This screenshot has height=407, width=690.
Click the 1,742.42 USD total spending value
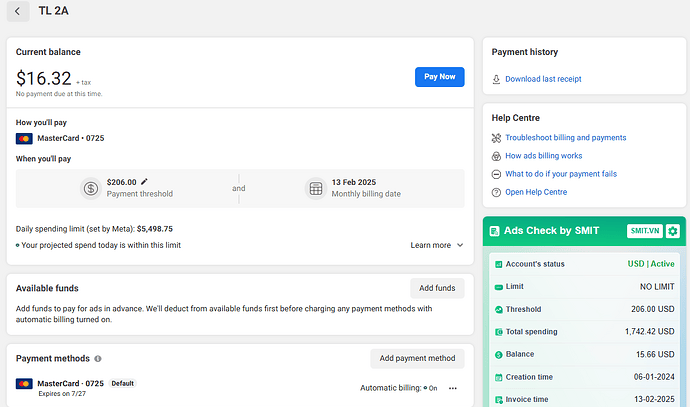650,331
